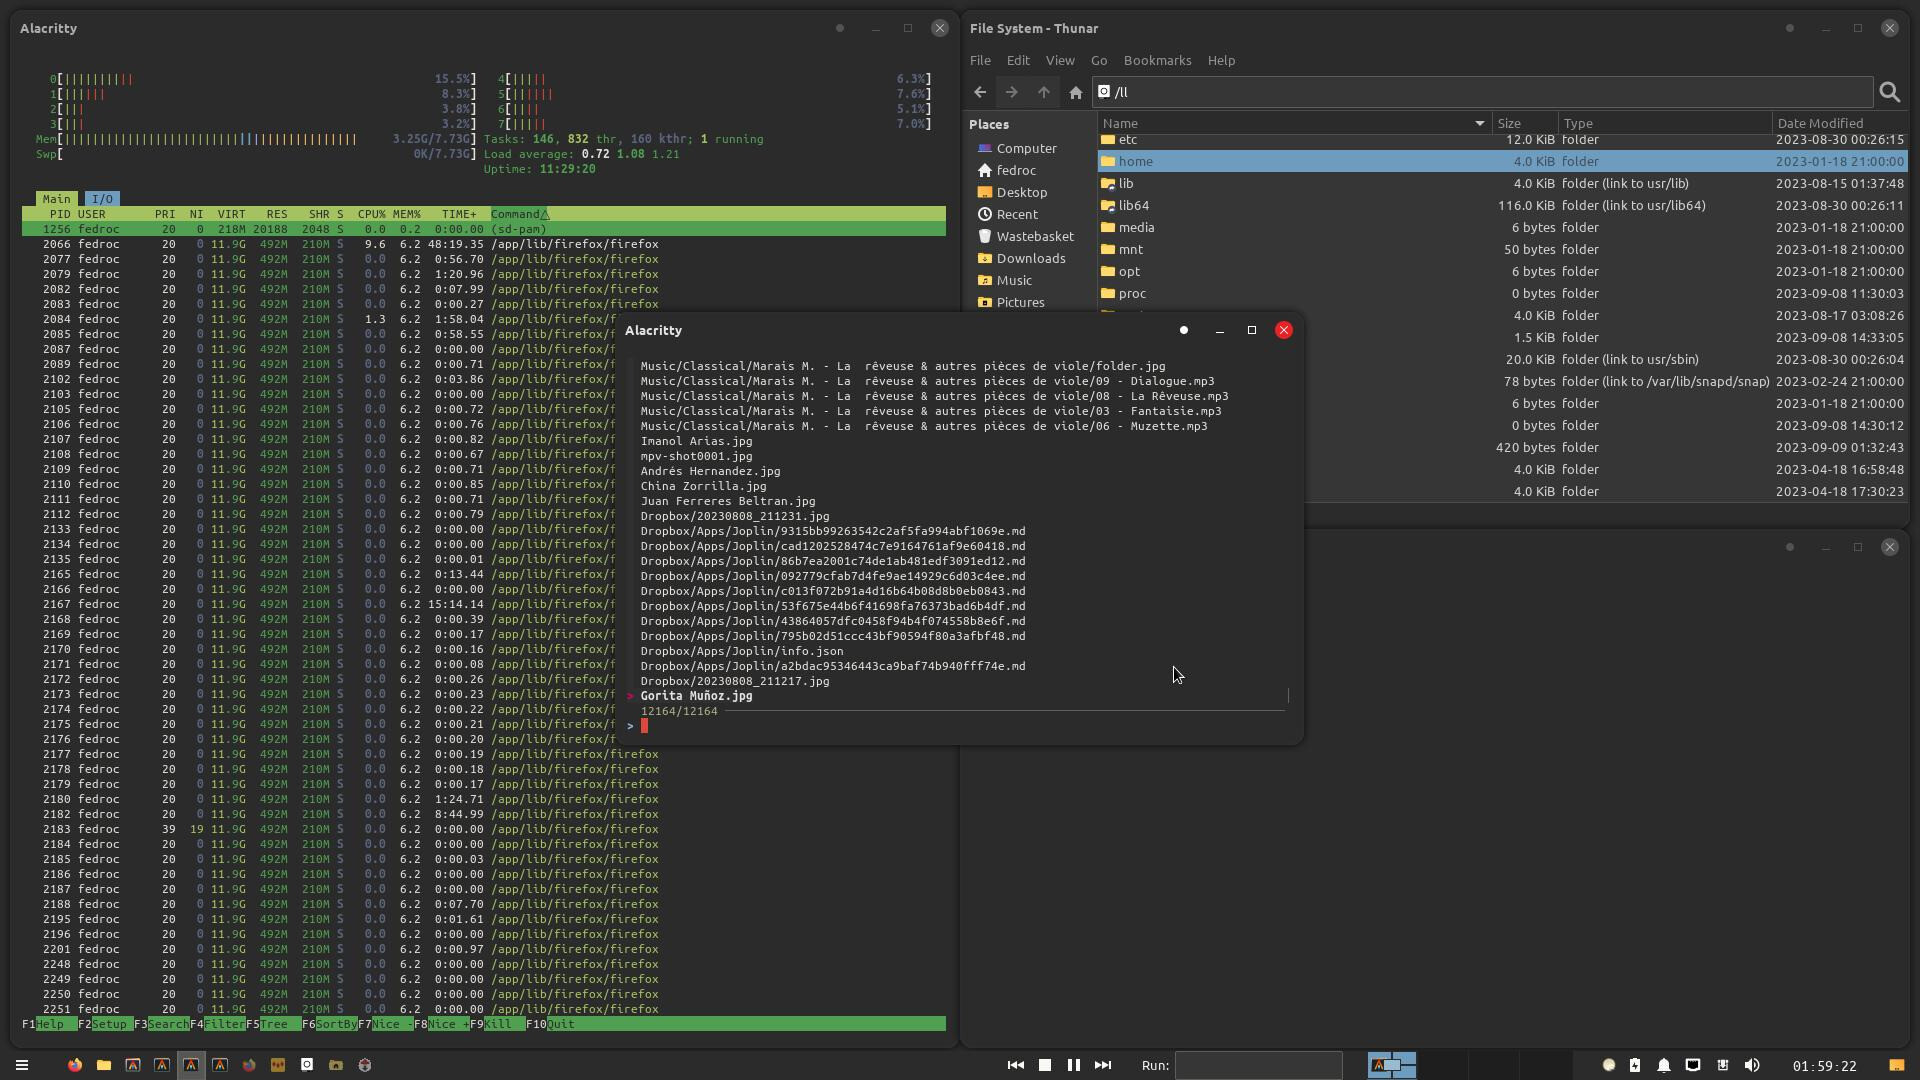Screen dimensions: 1920x1080
Task: Skip to next track in panel
Action: tap(1102, 1065)
